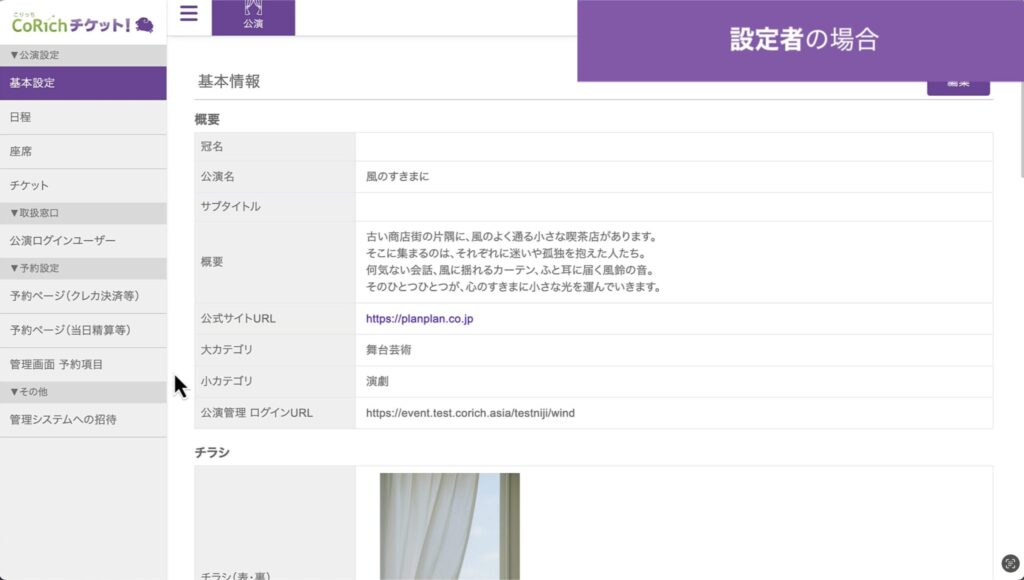Follow the https://planplan.co.jp link
This screenshot has width=1024, height=580.
pyautogui.click(x=419, y=319)
